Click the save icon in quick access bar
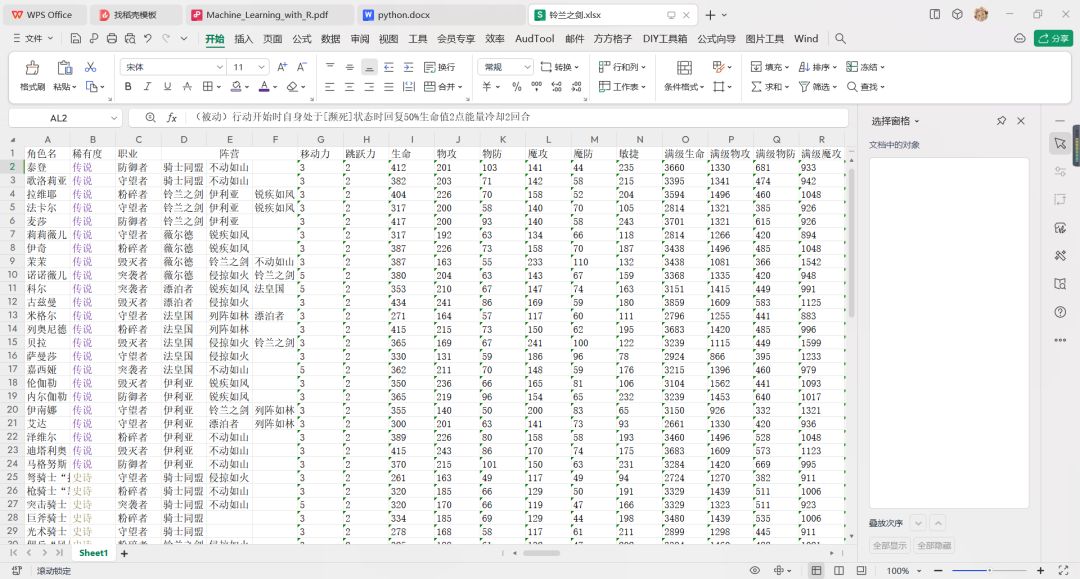The width and height of the screenshot is (1080, 579). (76, 39)
